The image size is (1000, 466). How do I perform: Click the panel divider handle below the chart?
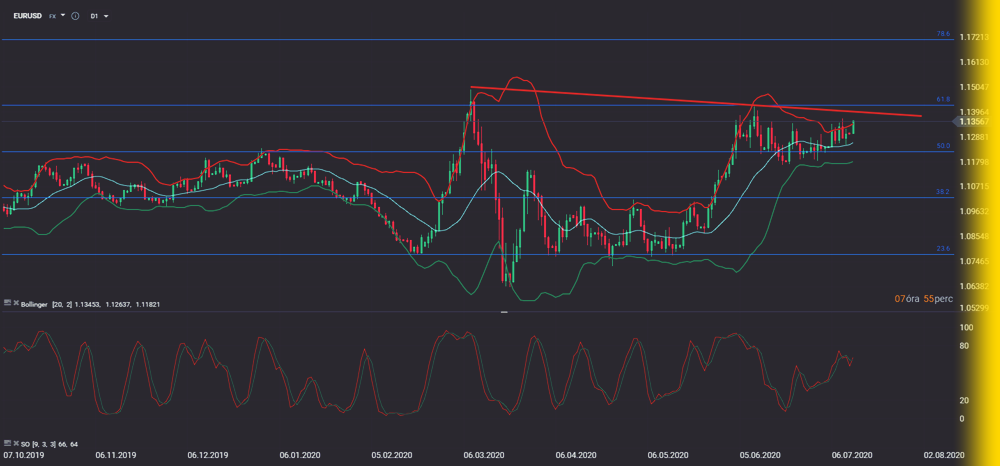pyautogui.click(x=504, y=312)
